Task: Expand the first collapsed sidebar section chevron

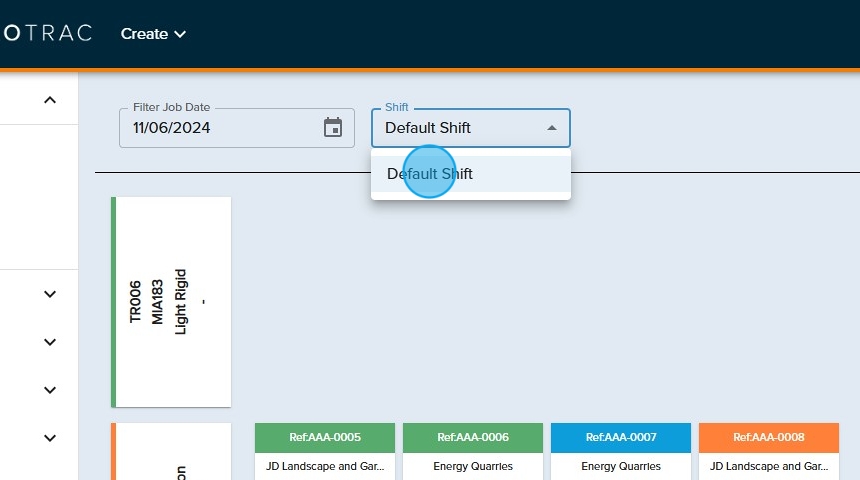Action: pyautogui.click(x=50, y=294)
